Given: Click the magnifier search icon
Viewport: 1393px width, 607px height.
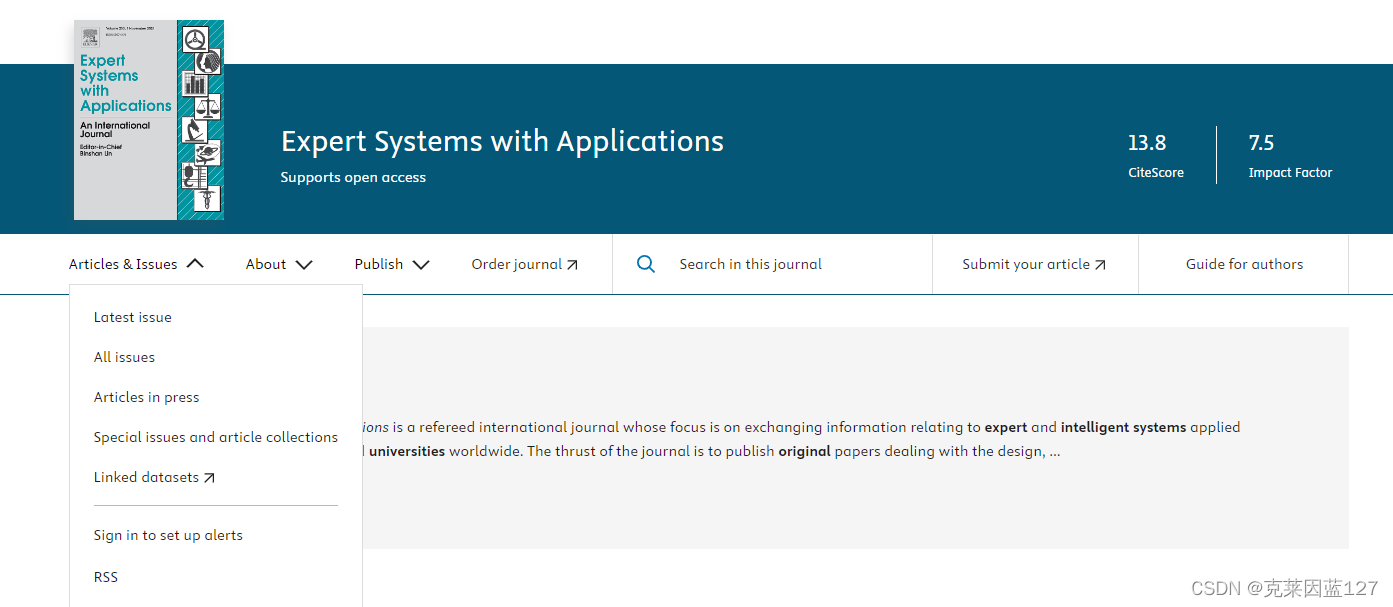Looking at the screenshot, I should (x=646, y=264).
